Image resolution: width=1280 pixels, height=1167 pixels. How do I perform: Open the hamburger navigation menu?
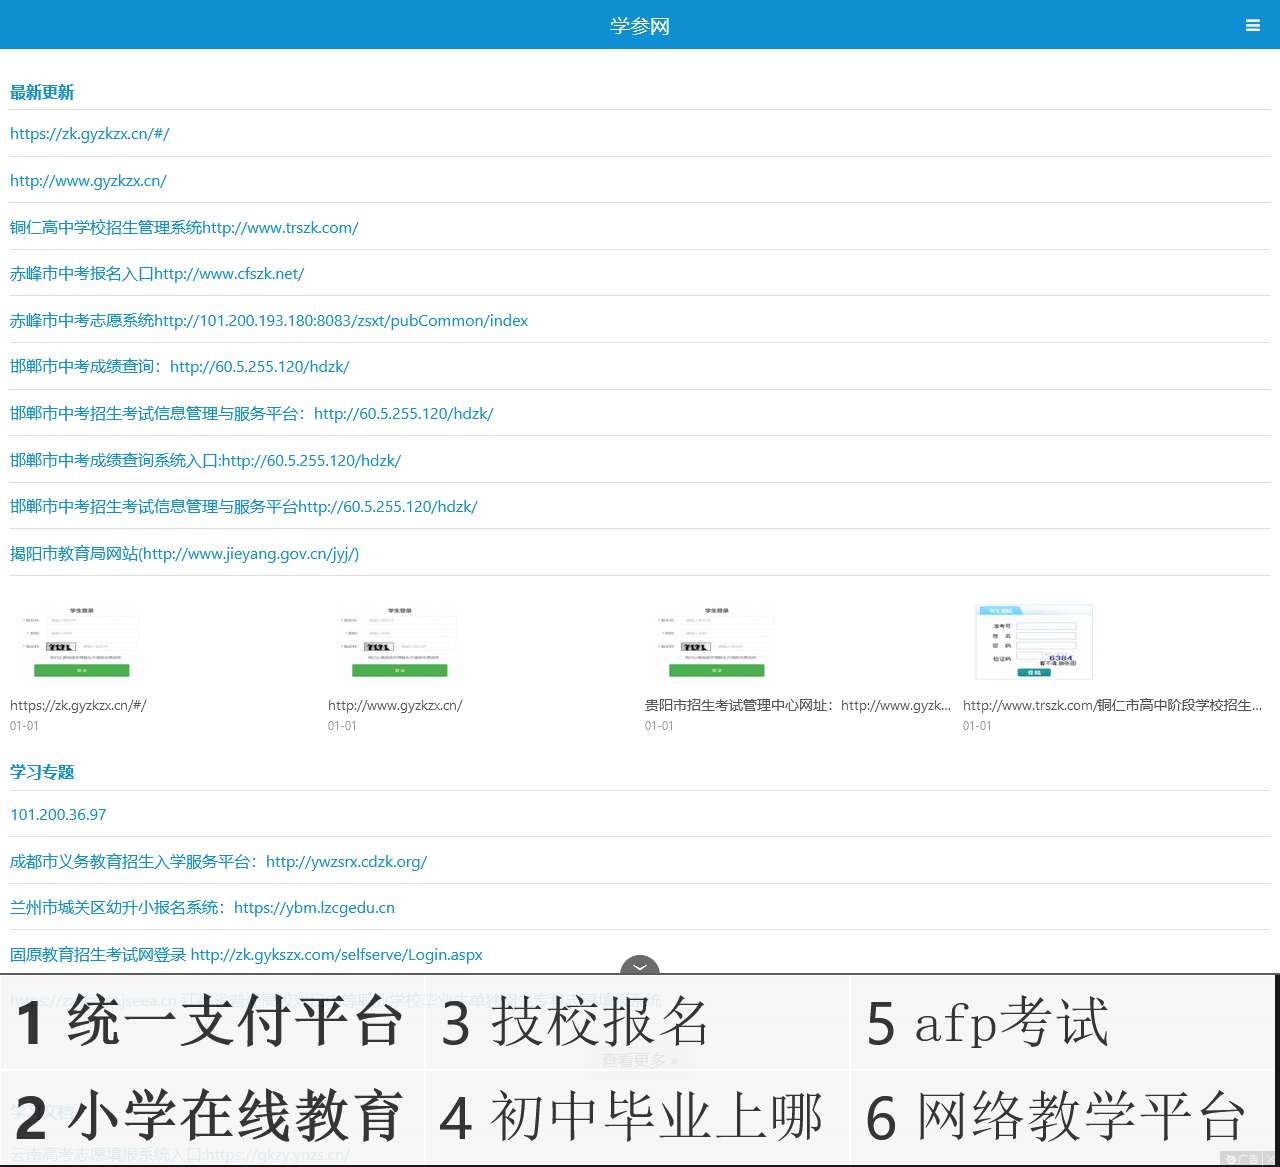(1253, 25)
